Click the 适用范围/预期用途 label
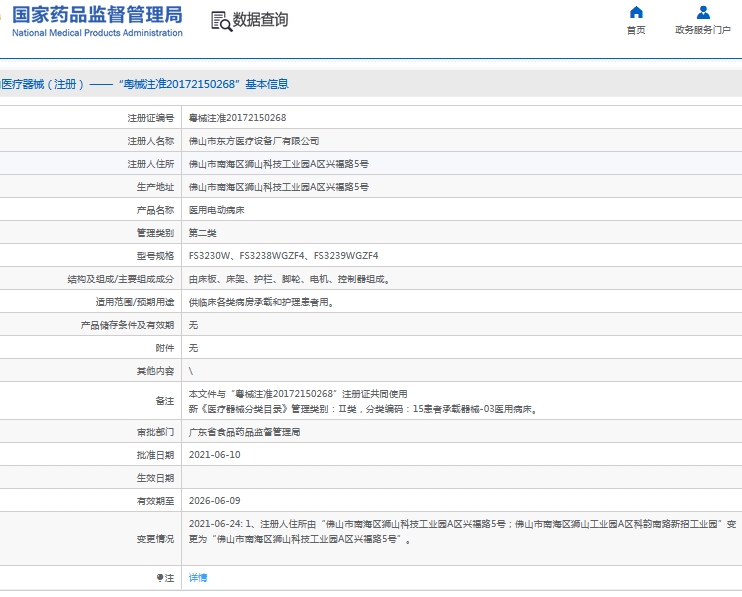This screenshot has width=742, height=597. click(x=135, y=302)
